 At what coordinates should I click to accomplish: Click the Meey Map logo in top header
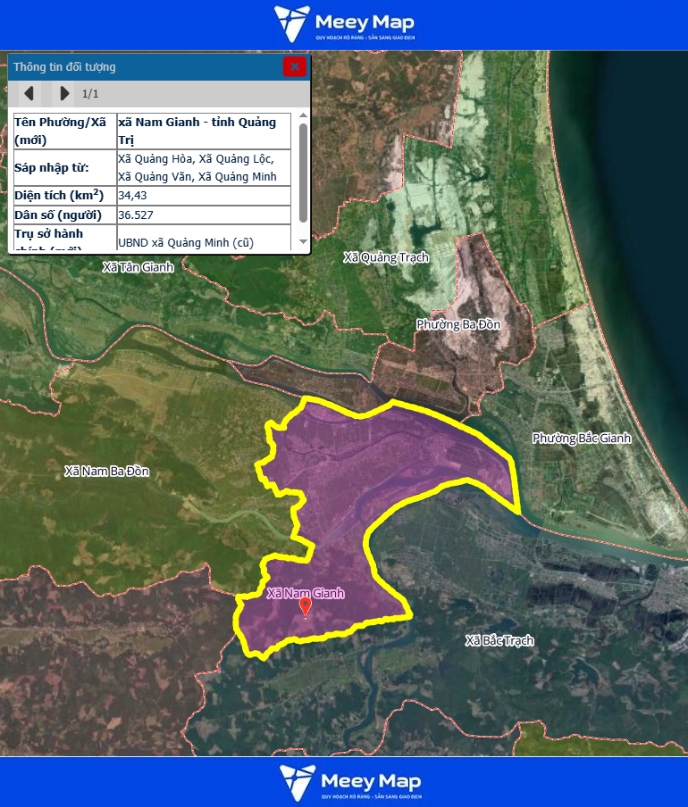tap(344, 24)
